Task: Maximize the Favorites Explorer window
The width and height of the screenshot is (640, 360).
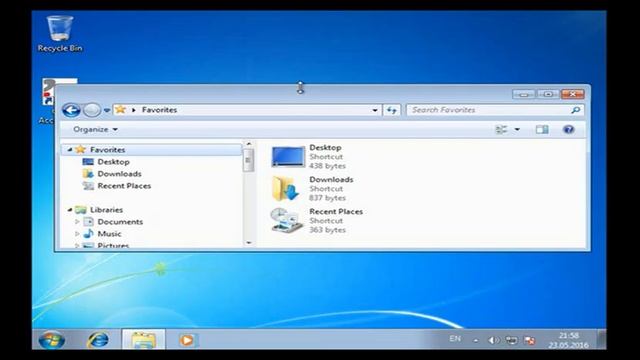Action: coord(548,94)
